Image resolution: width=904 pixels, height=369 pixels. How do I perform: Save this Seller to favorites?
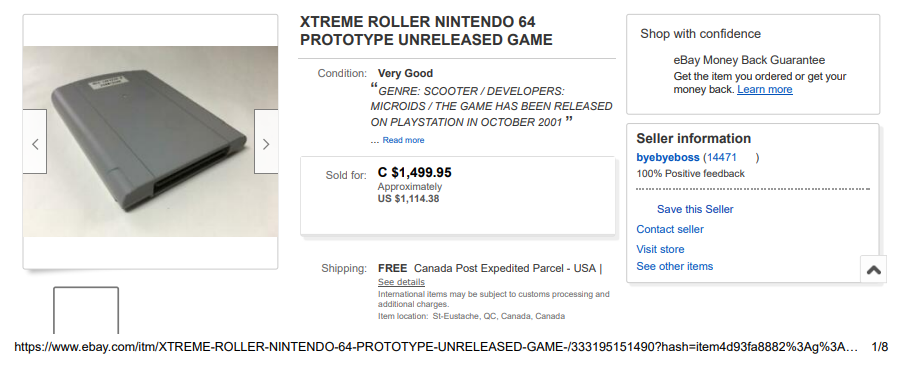[x=695, y=209]
